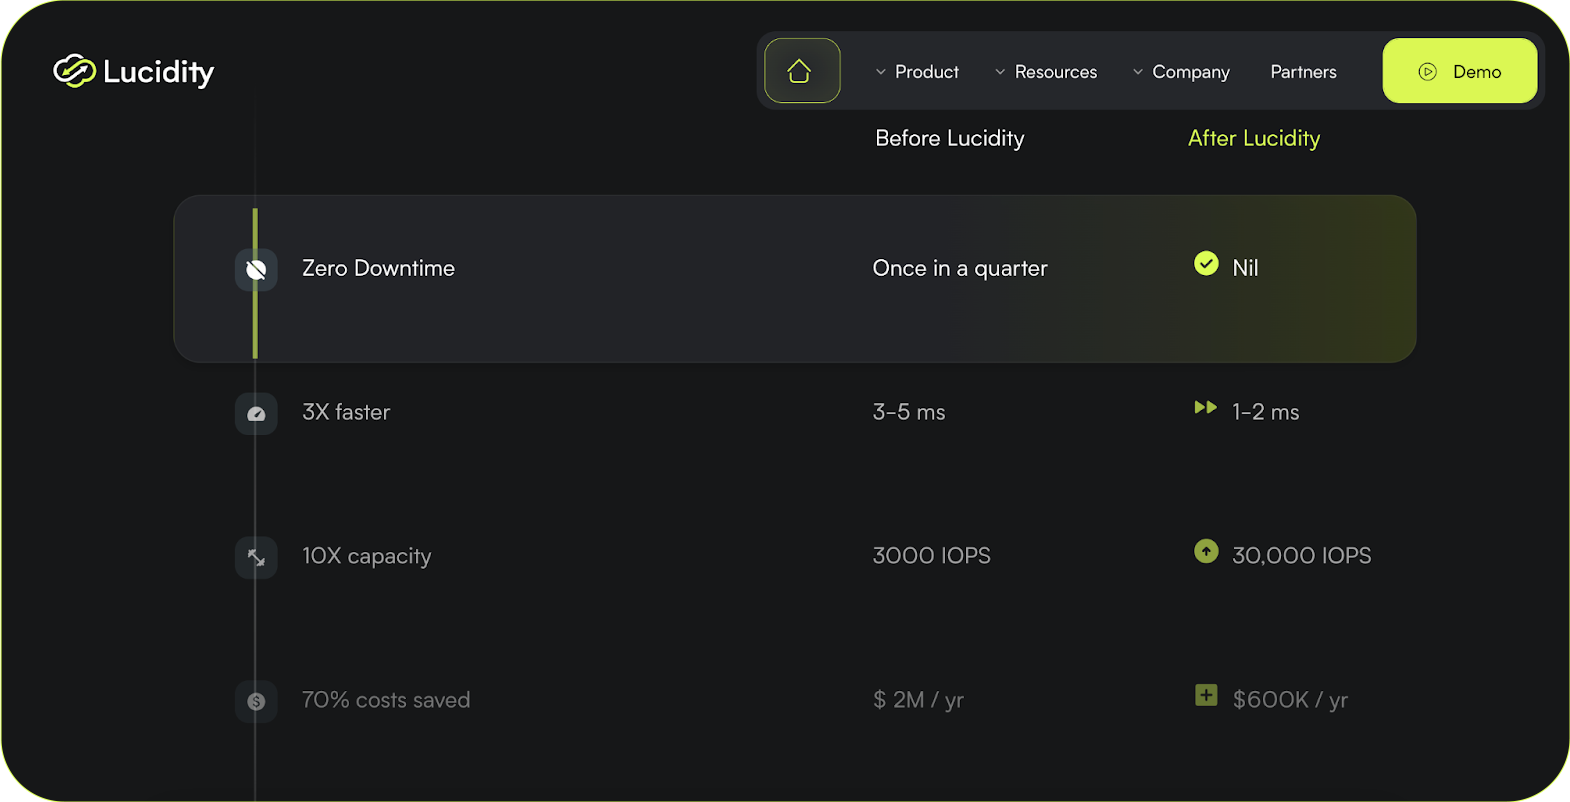
Task: Expand the Resources menu
Action: [1055, 71]
